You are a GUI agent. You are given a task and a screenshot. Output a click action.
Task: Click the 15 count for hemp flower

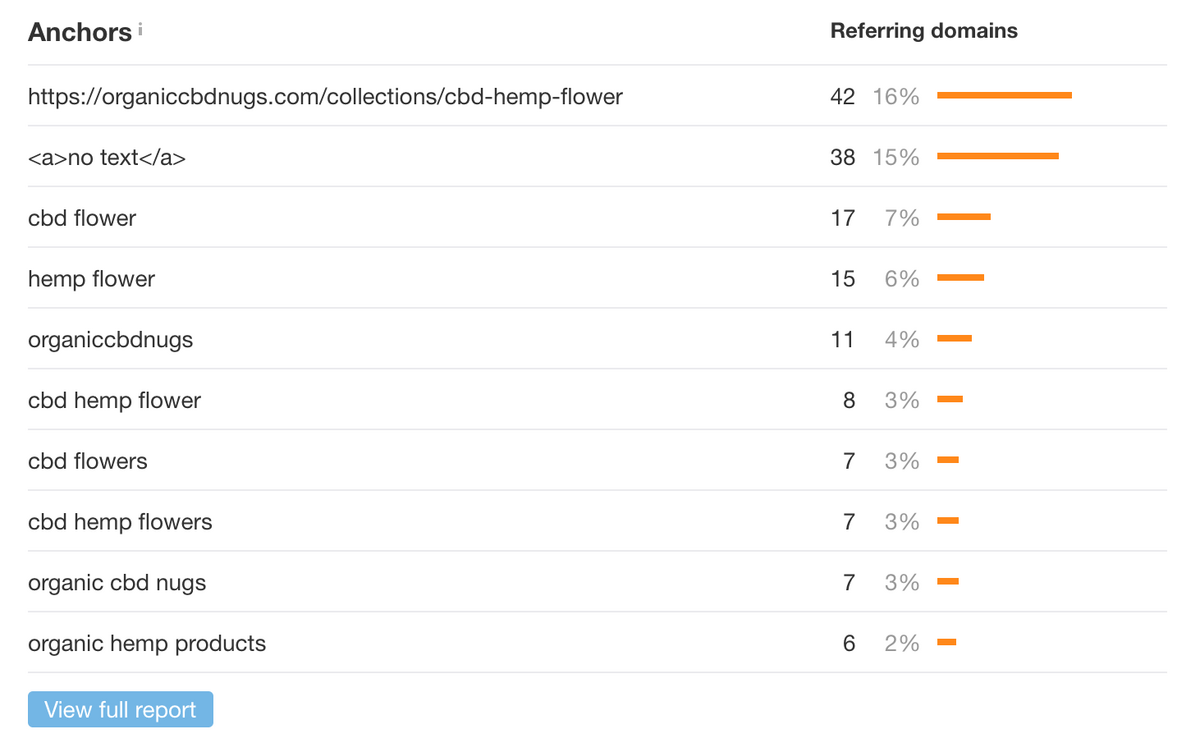coord(842,279)
